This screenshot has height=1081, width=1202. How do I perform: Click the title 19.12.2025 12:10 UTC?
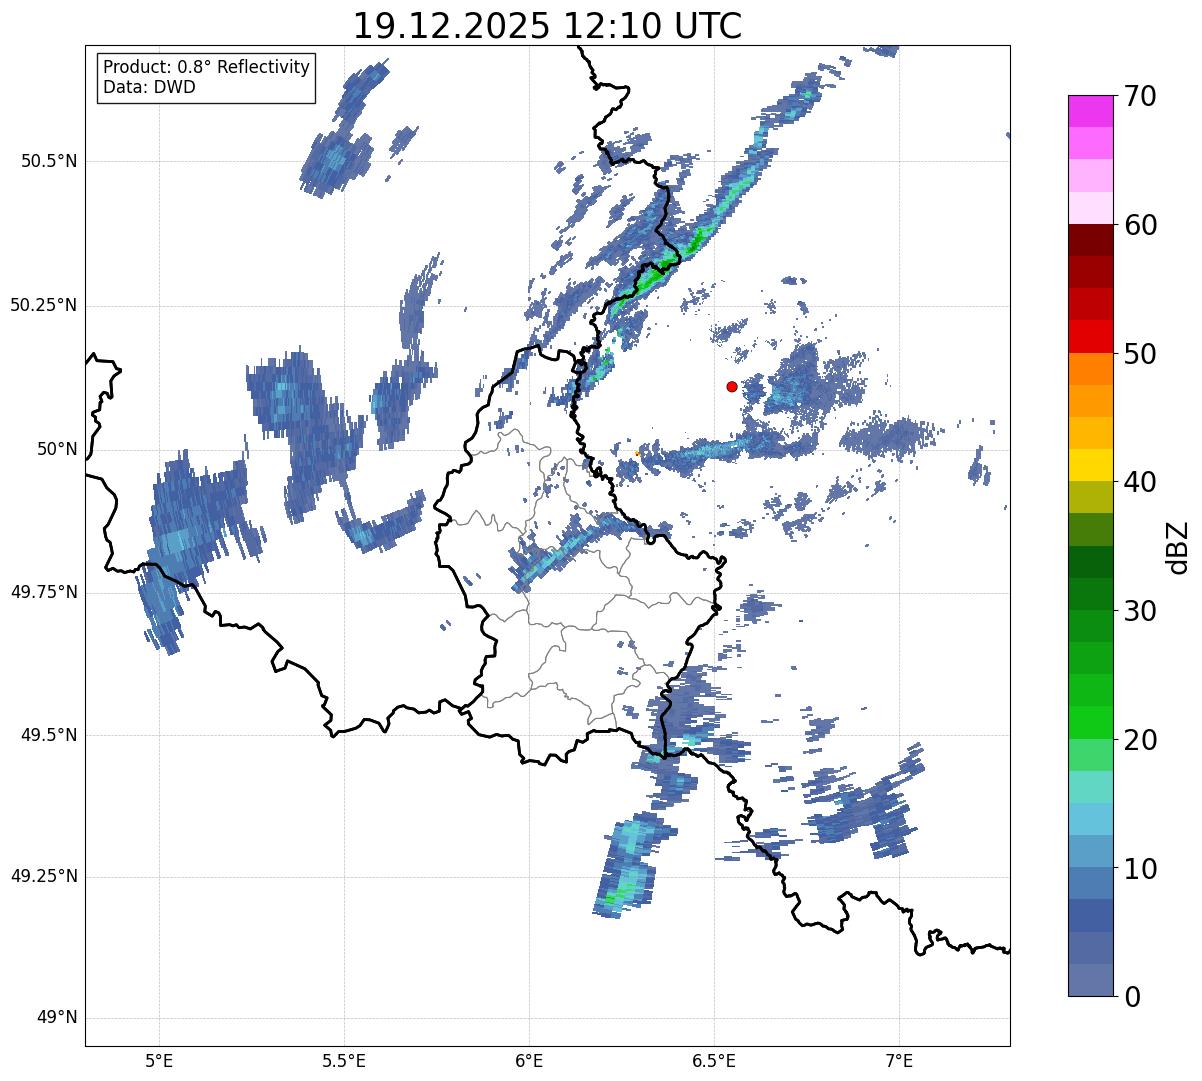pyautogui.click(x=547, y=26)
